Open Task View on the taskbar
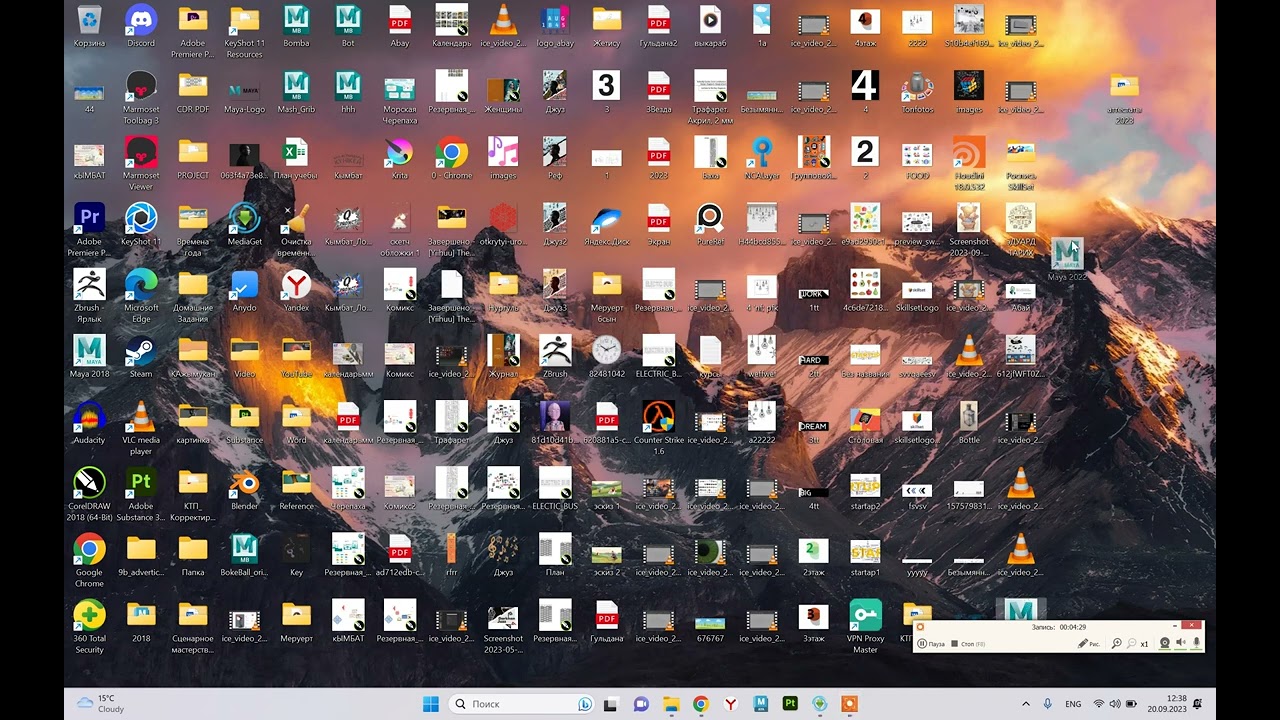1280x720 pixels. pyautogui.click(x=611, y=704)
